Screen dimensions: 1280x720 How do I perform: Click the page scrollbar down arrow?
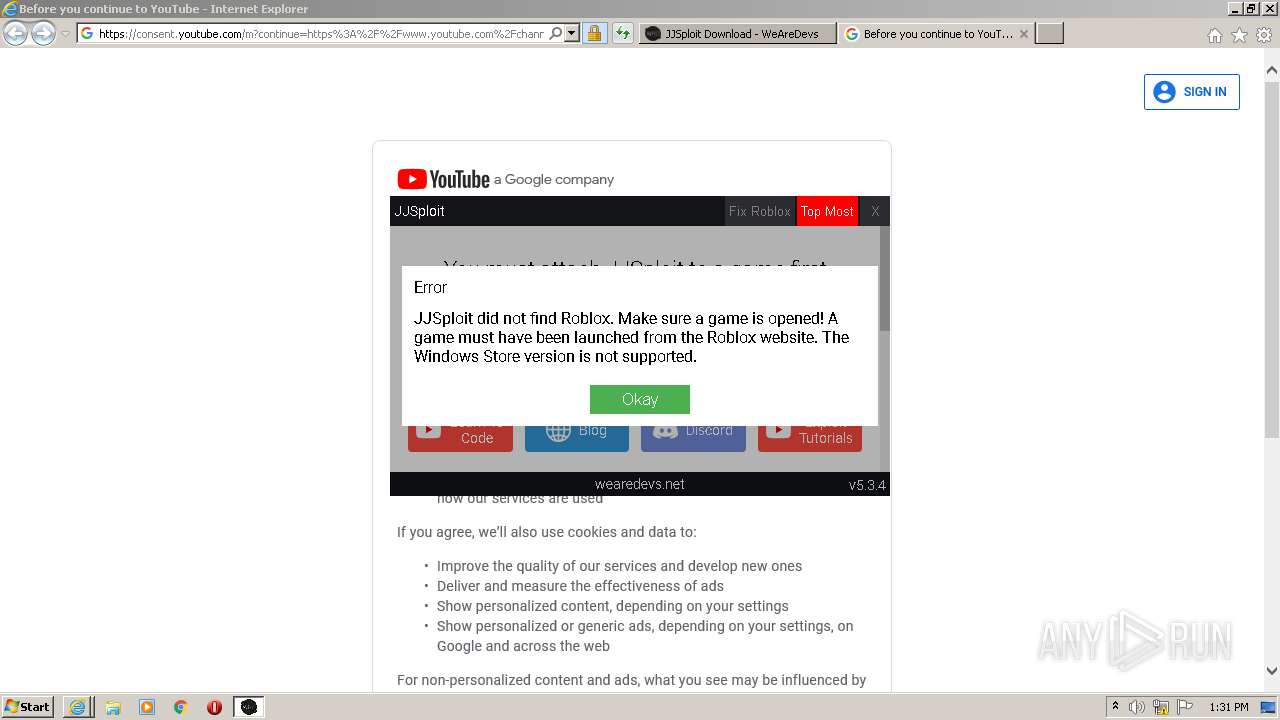[1272, 672]
